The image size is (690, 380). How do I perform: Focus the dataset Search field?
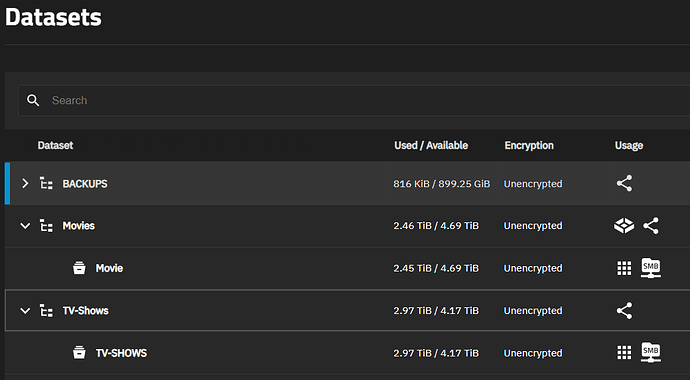pos(354,100)
